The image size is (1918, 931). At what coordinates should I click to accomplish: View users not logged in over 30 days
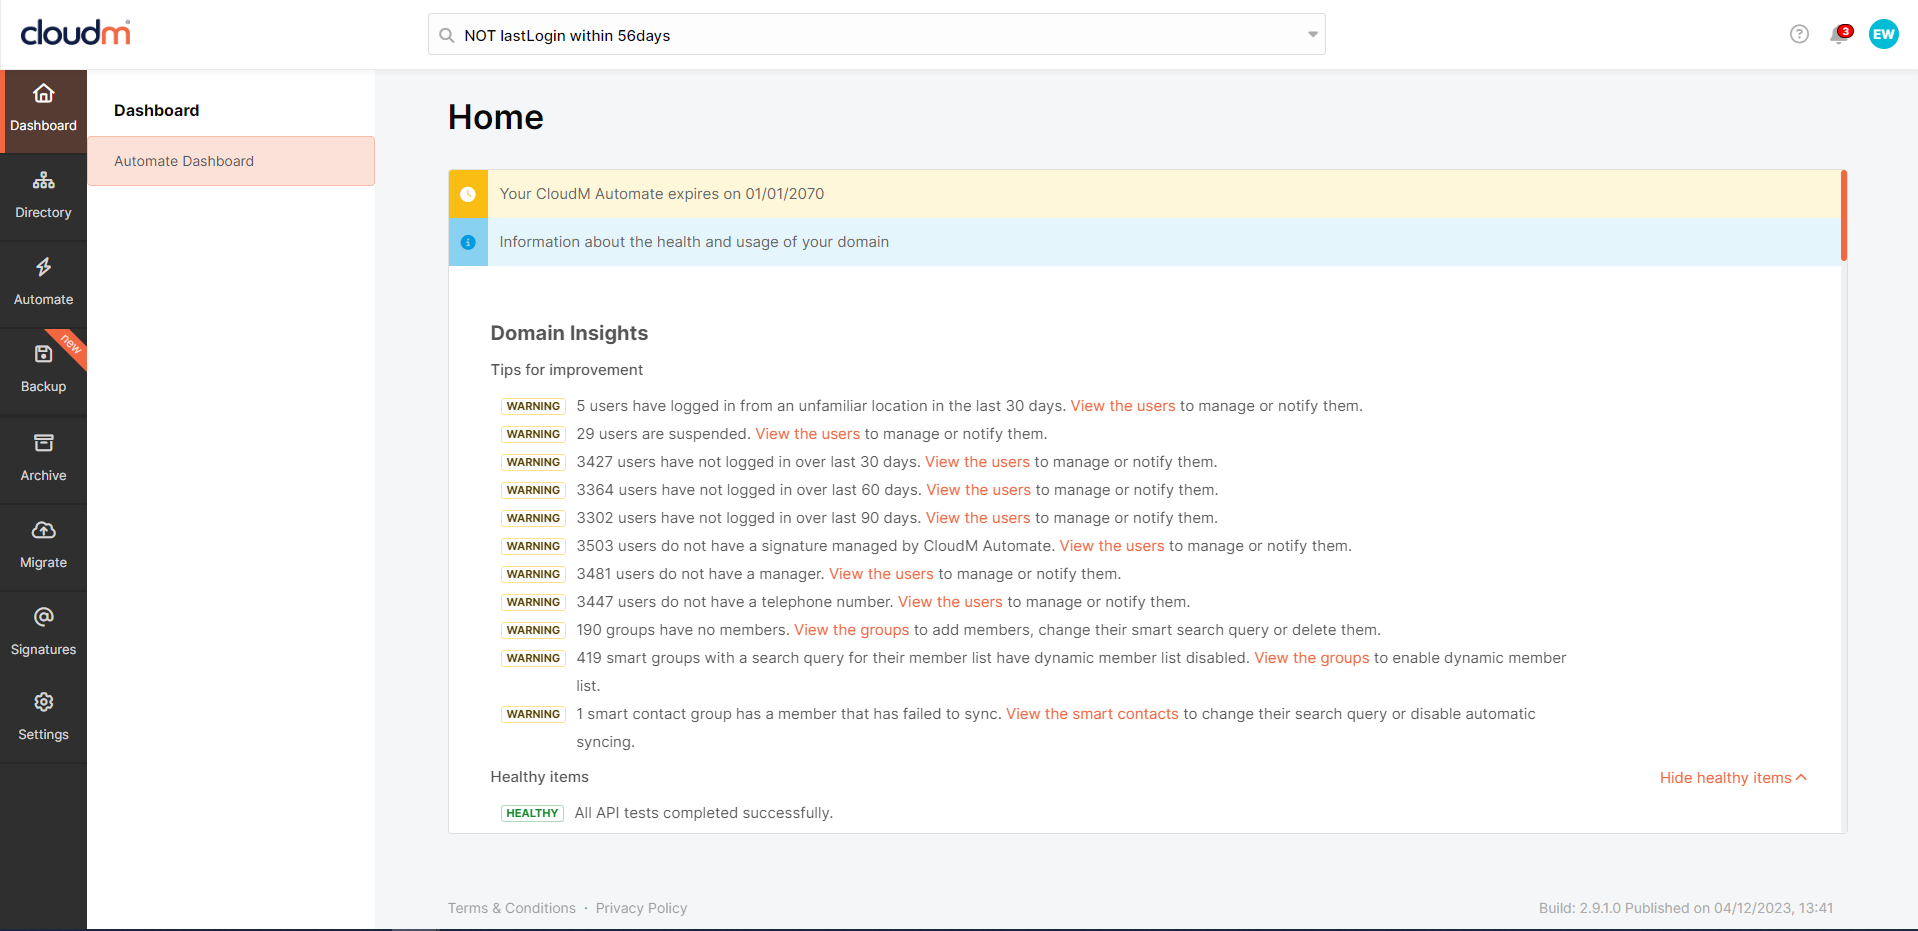(x=977, y=462)
